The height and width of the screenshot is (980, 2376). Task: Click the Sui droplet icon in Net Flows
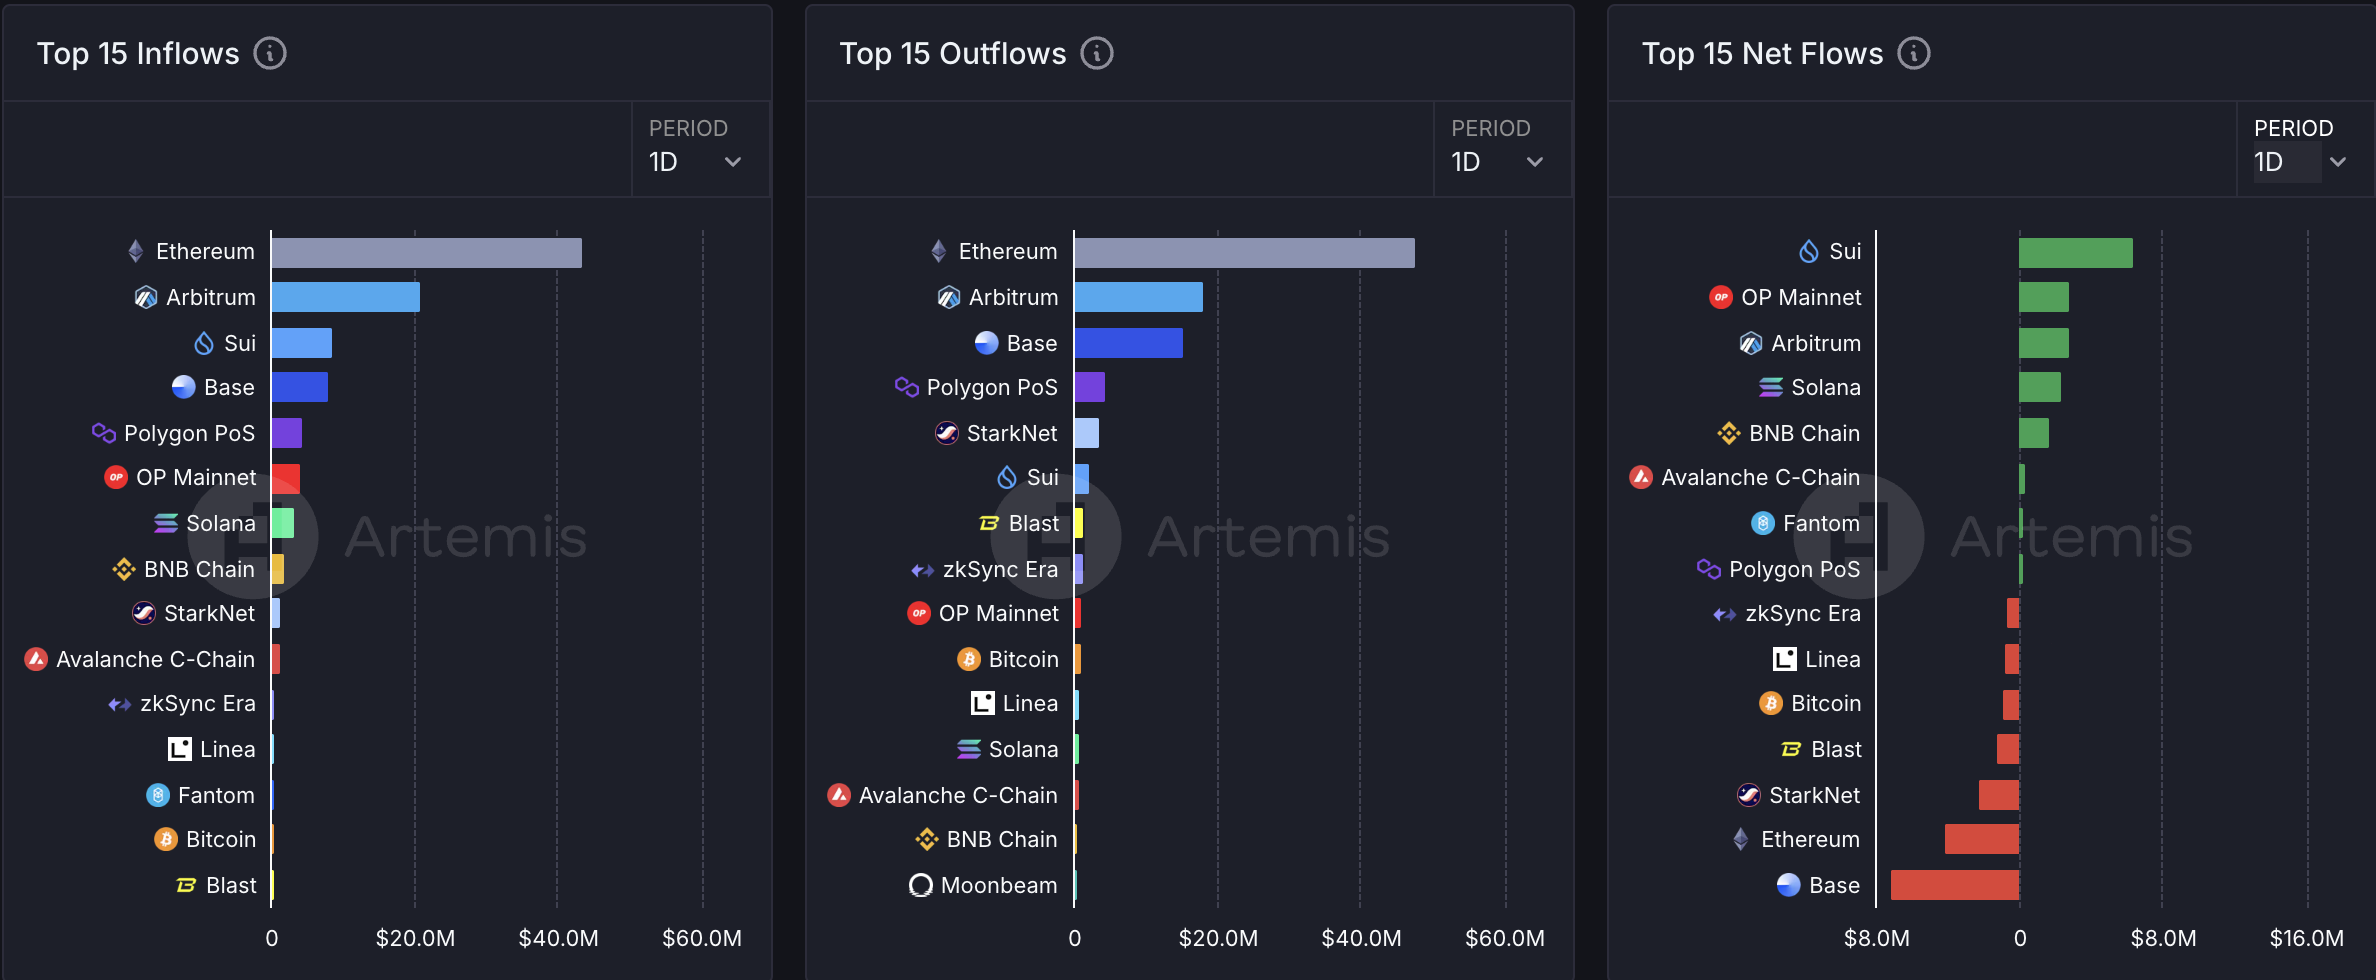(x=1809, y=251)
